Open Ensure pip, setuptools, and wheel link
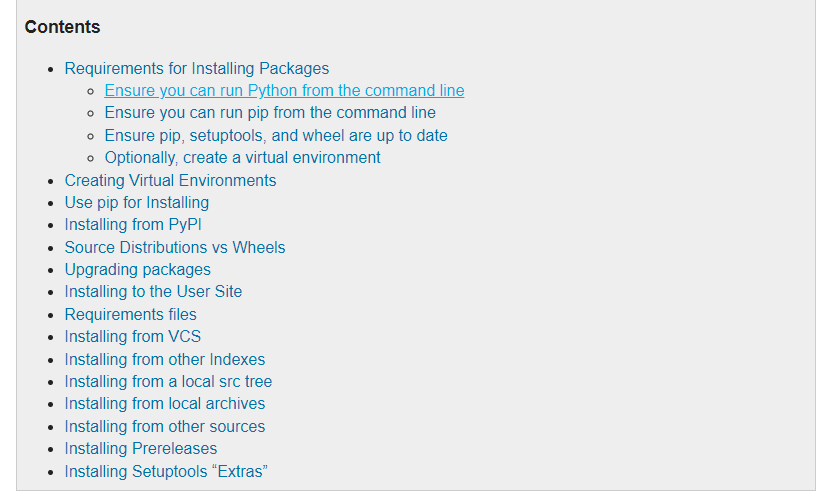Screen dimensions: 816x493 coord(275,135)
